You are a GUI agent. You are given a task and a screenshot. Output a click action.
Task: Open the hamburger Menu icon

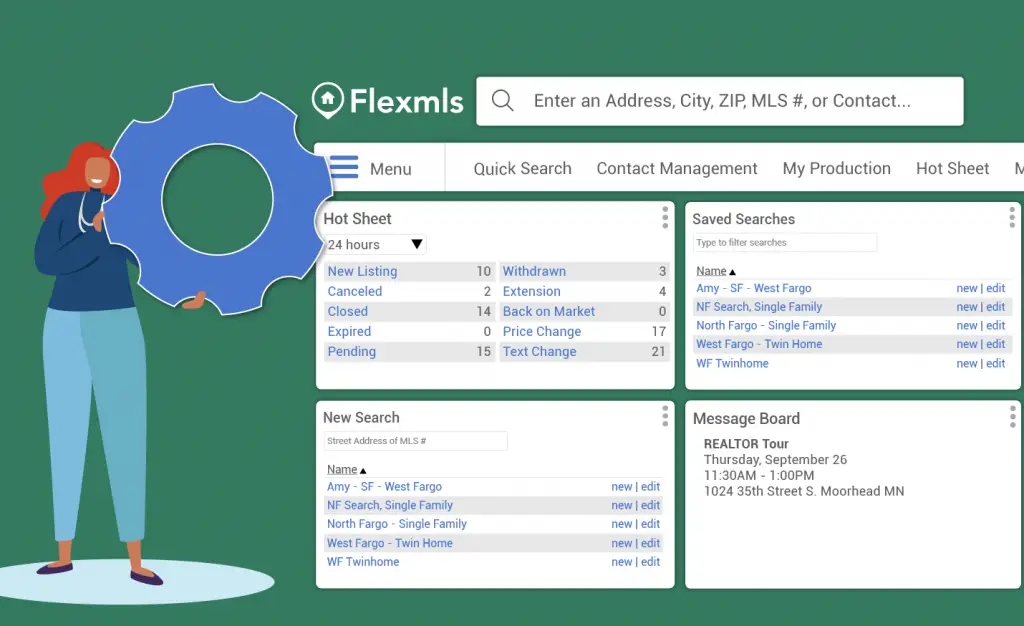(344, 168)
